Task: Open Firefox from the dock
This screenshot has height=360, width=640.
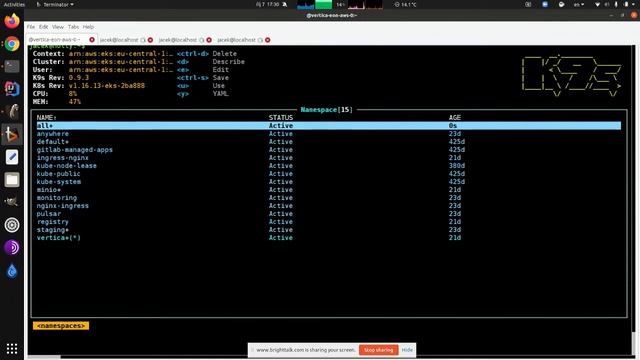Action: tap(12, 21)
